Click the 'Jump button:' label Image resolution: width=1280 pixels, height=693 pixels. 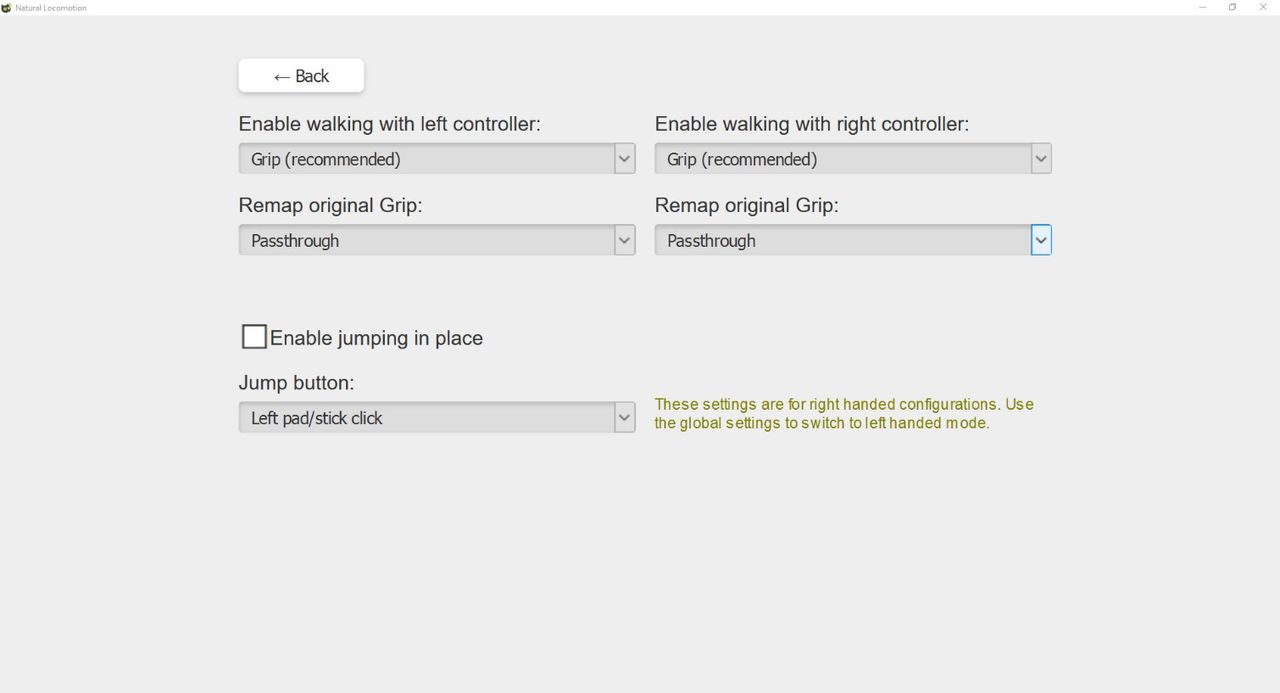(x=296, y=383)
